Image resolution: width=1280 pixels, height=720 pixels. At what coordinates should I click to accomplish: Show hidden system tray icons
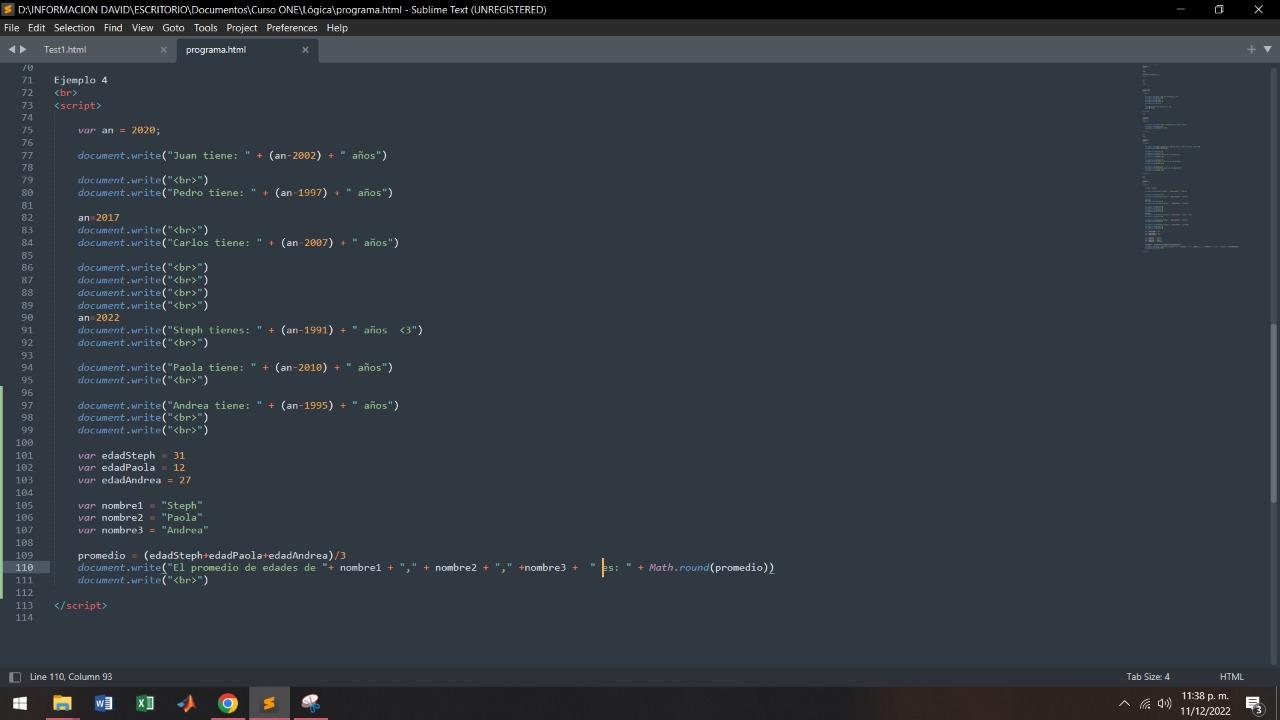pyautogui.click(x=1124, y=703)
